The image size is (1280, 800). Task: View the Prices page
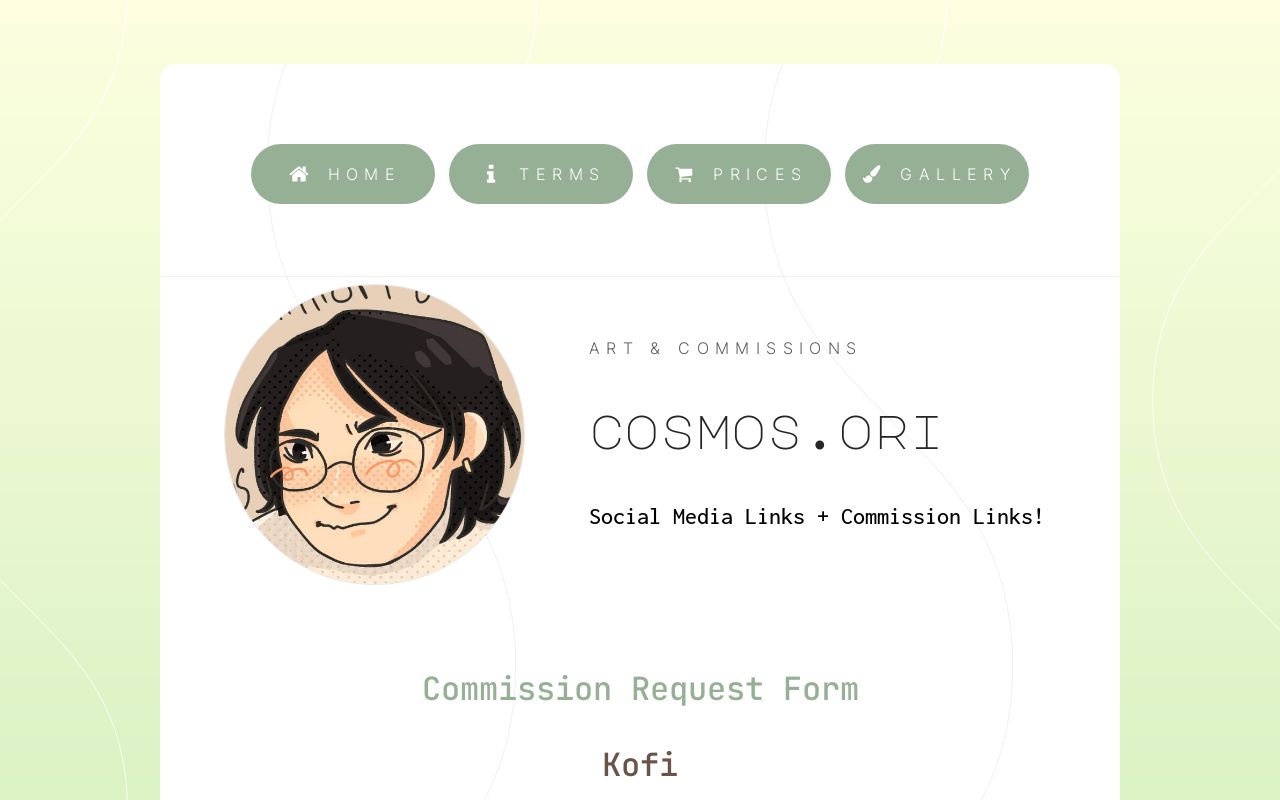(x=739, y=174)
